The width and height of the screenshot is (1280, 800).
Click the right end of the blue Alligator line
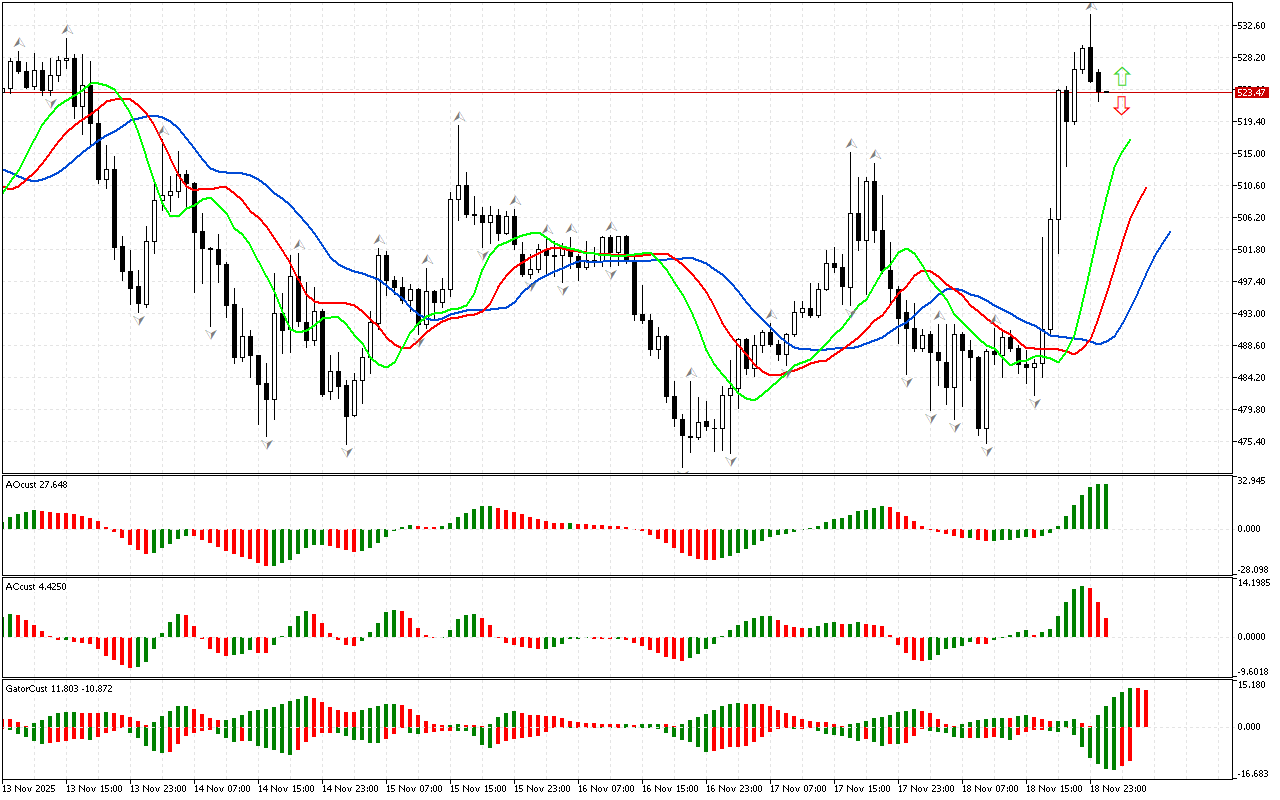click(1168, 233)
